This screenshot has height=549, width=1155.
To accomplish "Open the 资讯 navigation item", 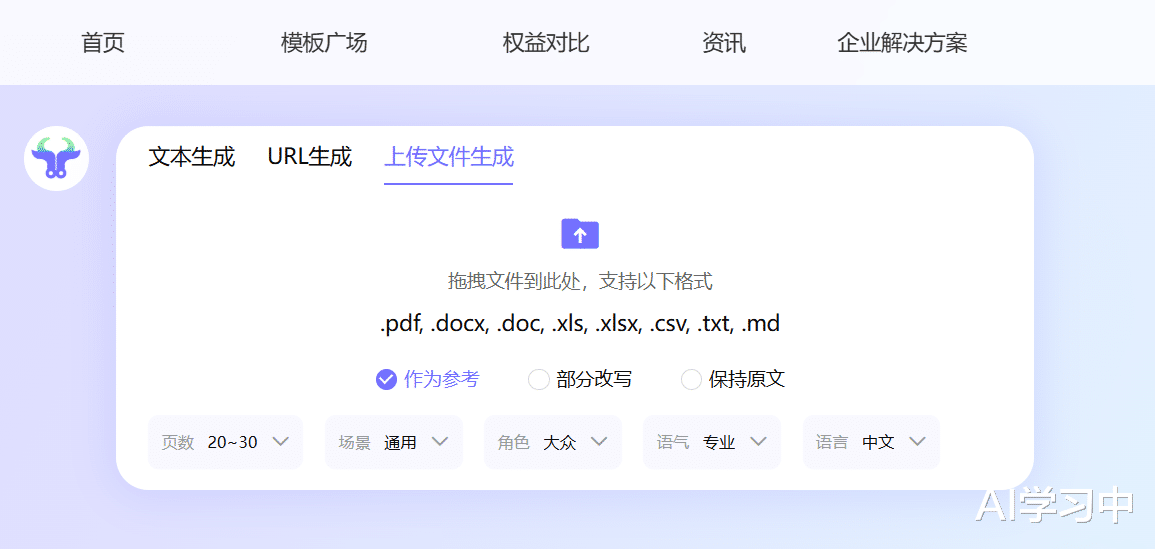I will pyautogui.click(x=724, y=43).
